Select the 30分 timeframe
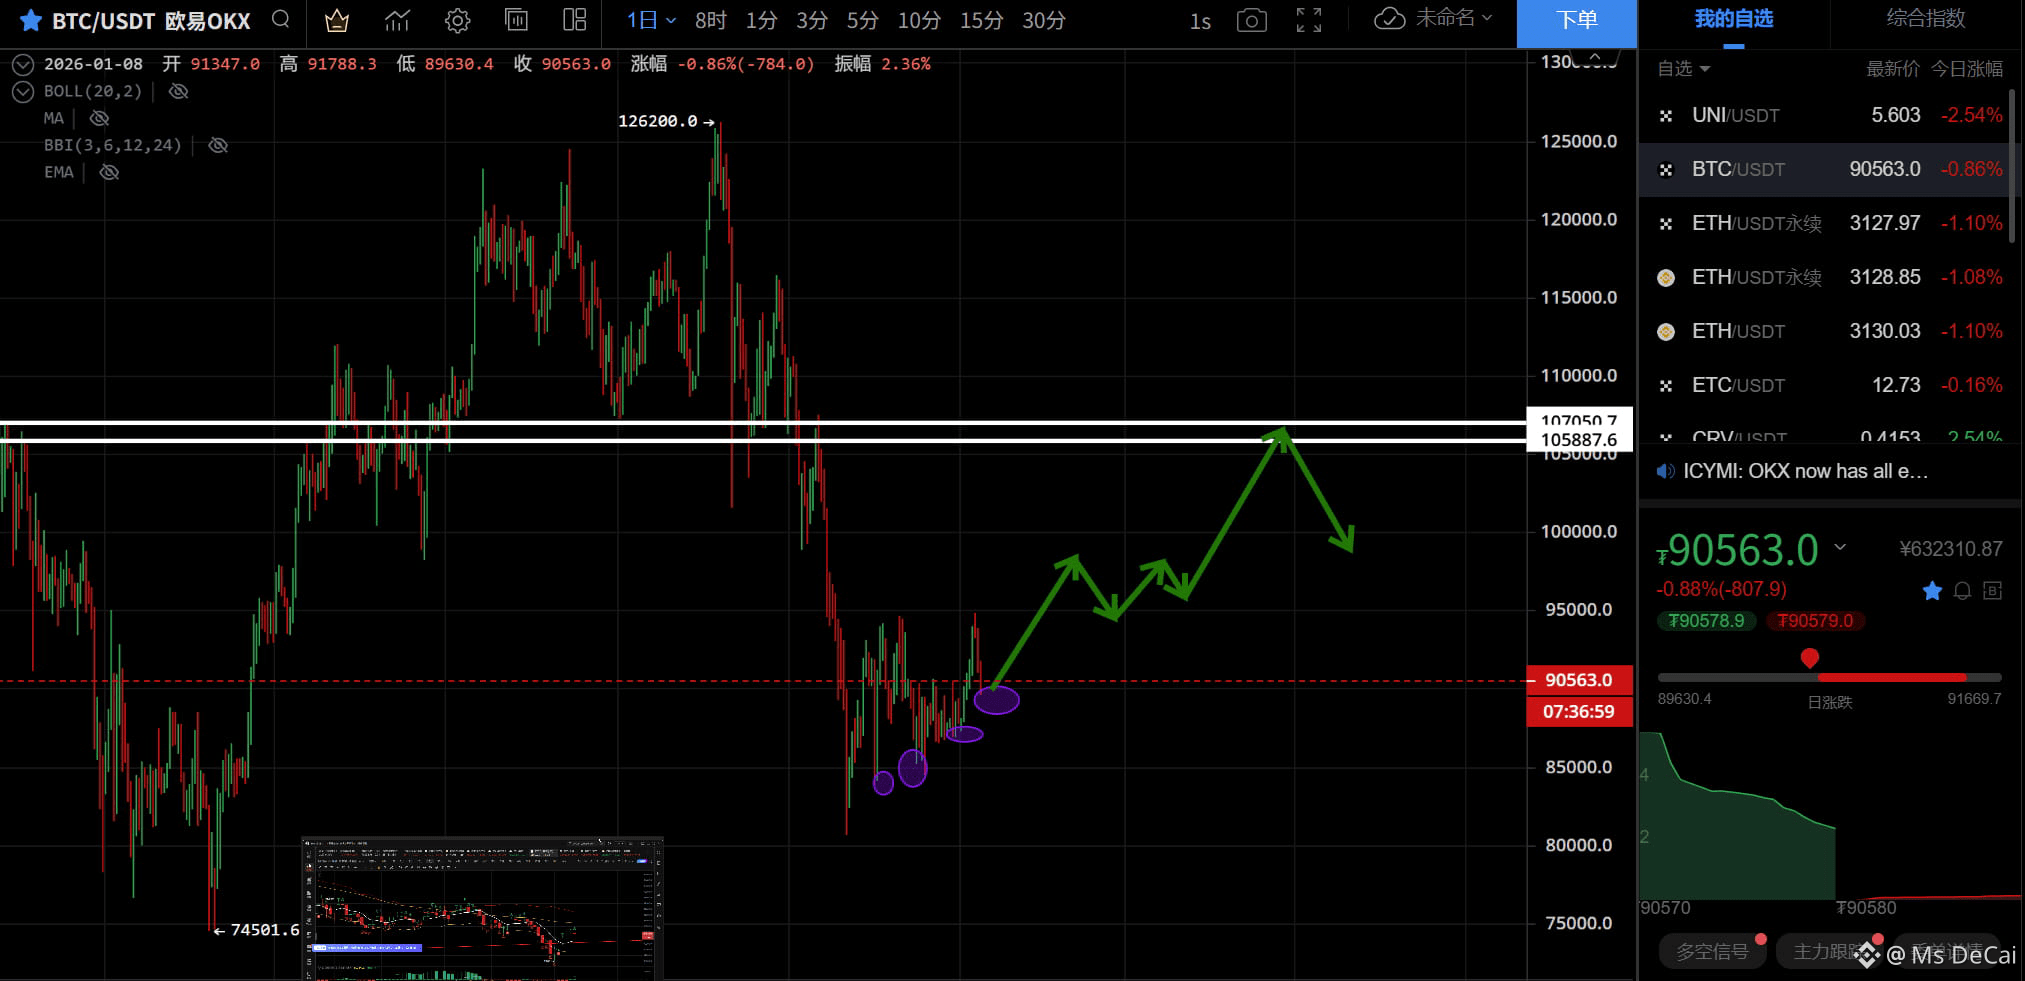 (x=1043, y=20)
